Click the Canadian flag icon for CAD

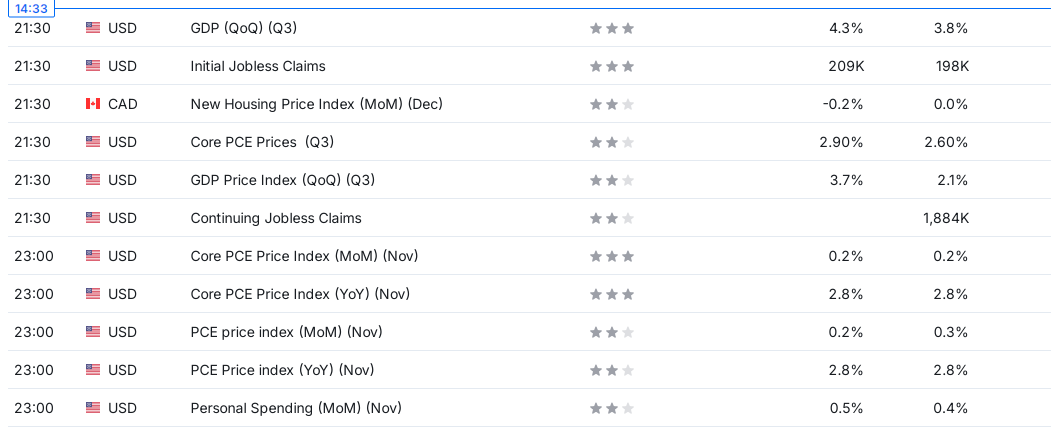[x=93, y=104]
